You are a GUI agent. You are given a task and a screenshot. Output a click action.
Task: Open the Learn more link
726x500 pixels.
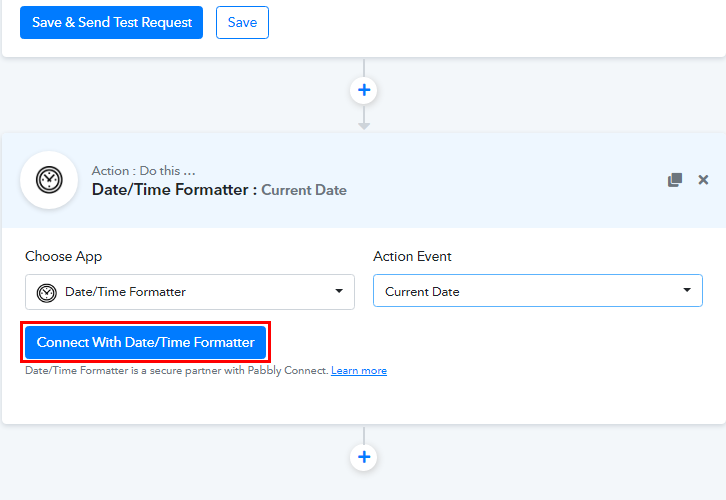[x=359, y=370]
